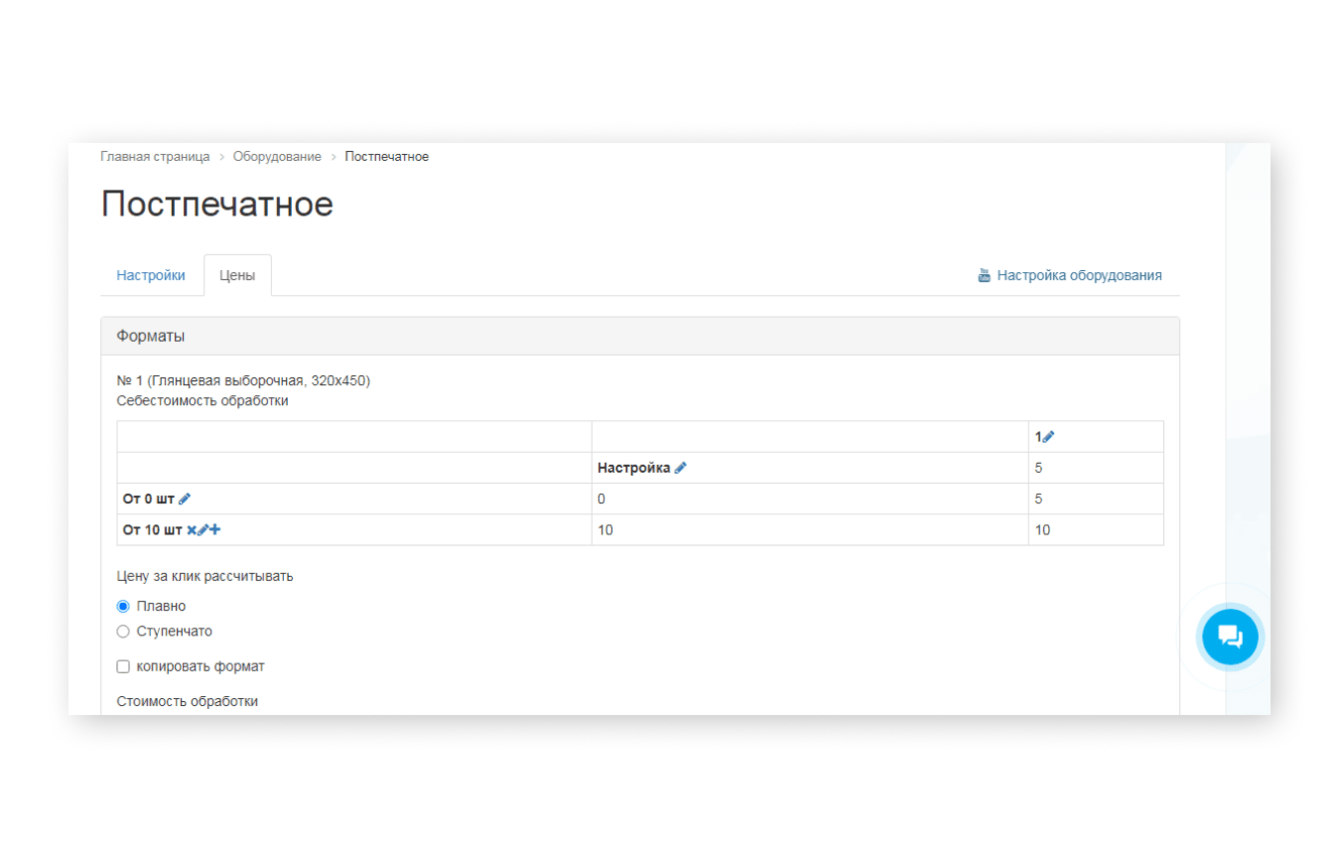
Task: Open the blue chat support bubble
Action: pyautogui.click(x=1230, y=637)
